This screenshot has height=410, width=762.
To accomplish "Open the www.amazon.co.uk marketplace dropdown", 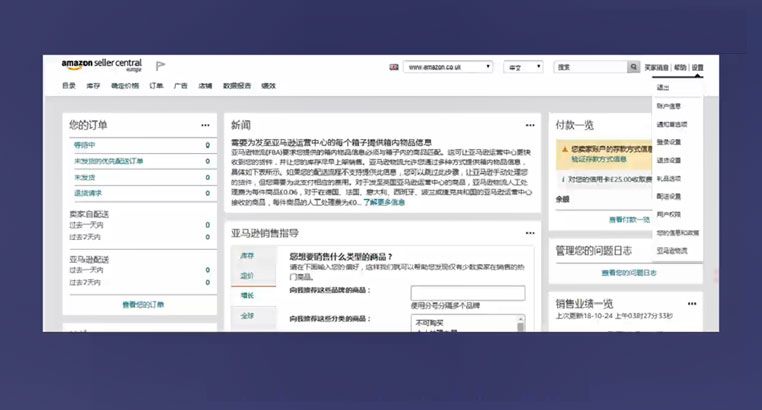I will 448,67.
